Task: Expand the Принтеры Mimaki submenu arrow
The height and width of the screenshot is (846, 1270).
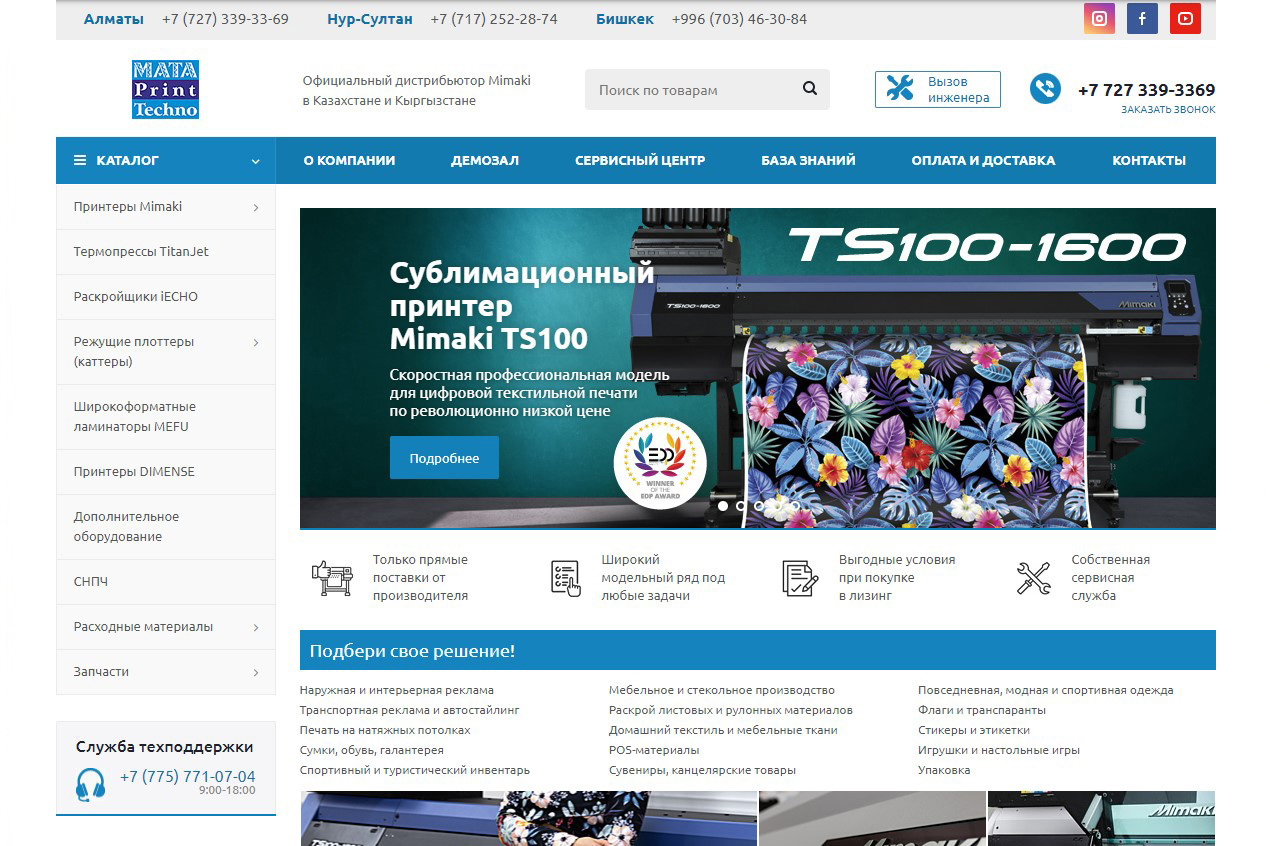Action: [256, 208]
